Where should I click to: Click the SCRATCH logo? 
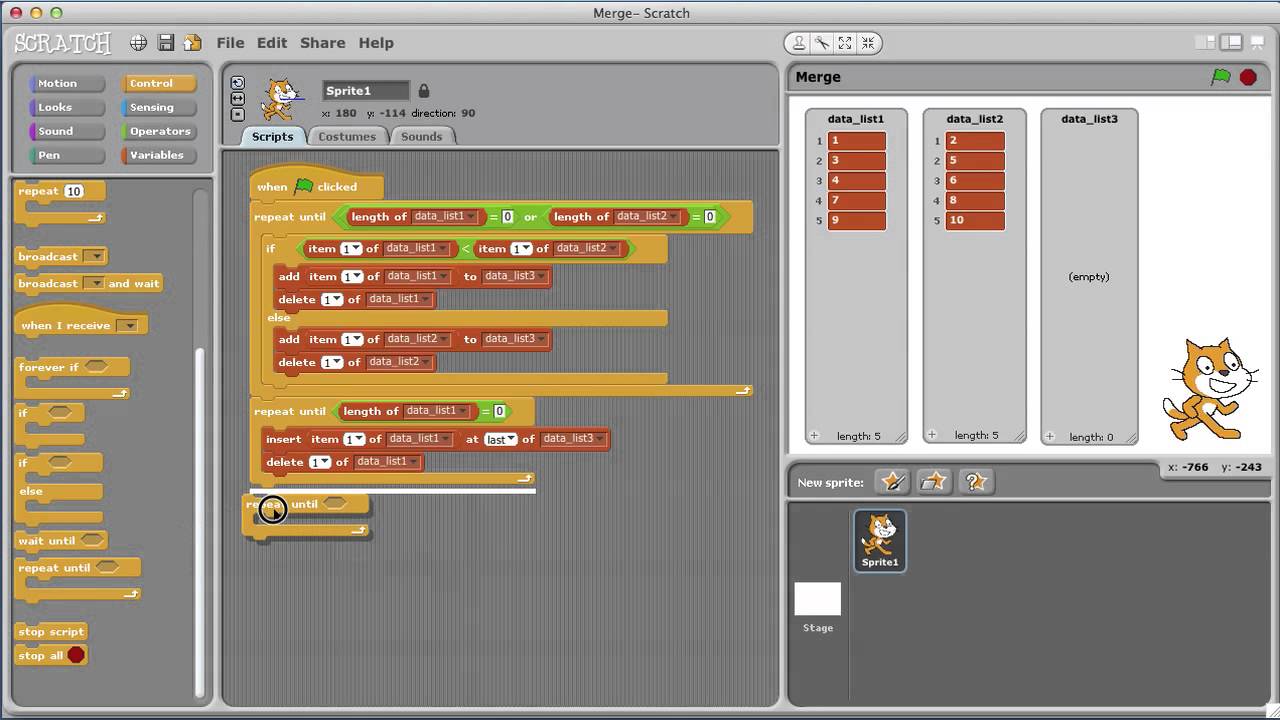click(x=62, y=43)
